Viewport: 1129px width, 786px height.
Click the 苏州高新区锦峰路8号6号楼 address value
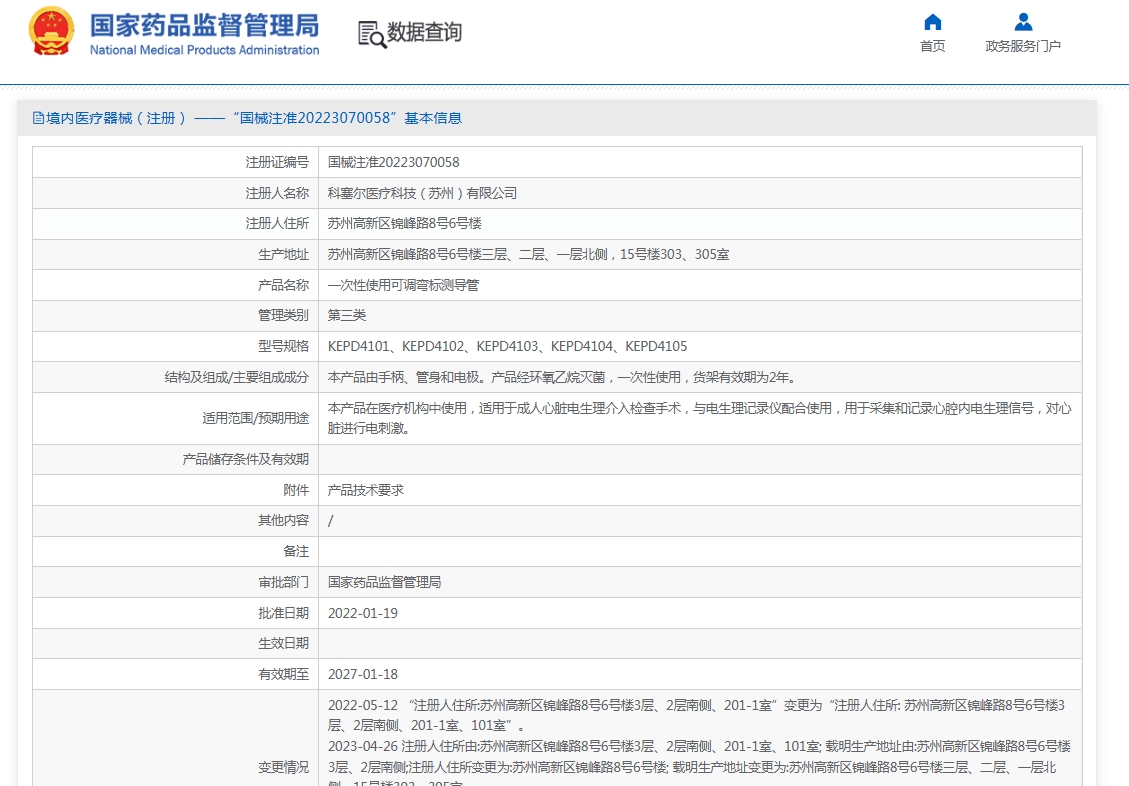click(405, 224)
